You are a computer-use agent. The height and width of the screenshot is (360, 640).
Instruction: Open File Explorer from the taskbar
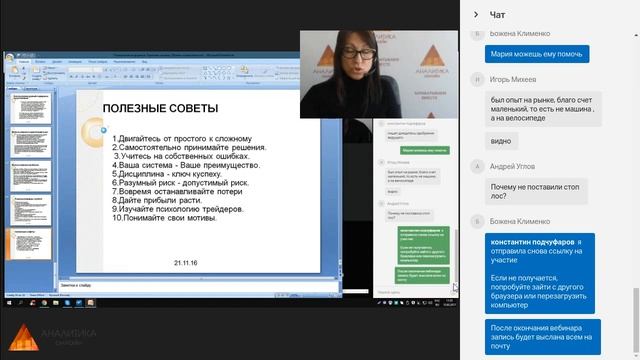56,303
